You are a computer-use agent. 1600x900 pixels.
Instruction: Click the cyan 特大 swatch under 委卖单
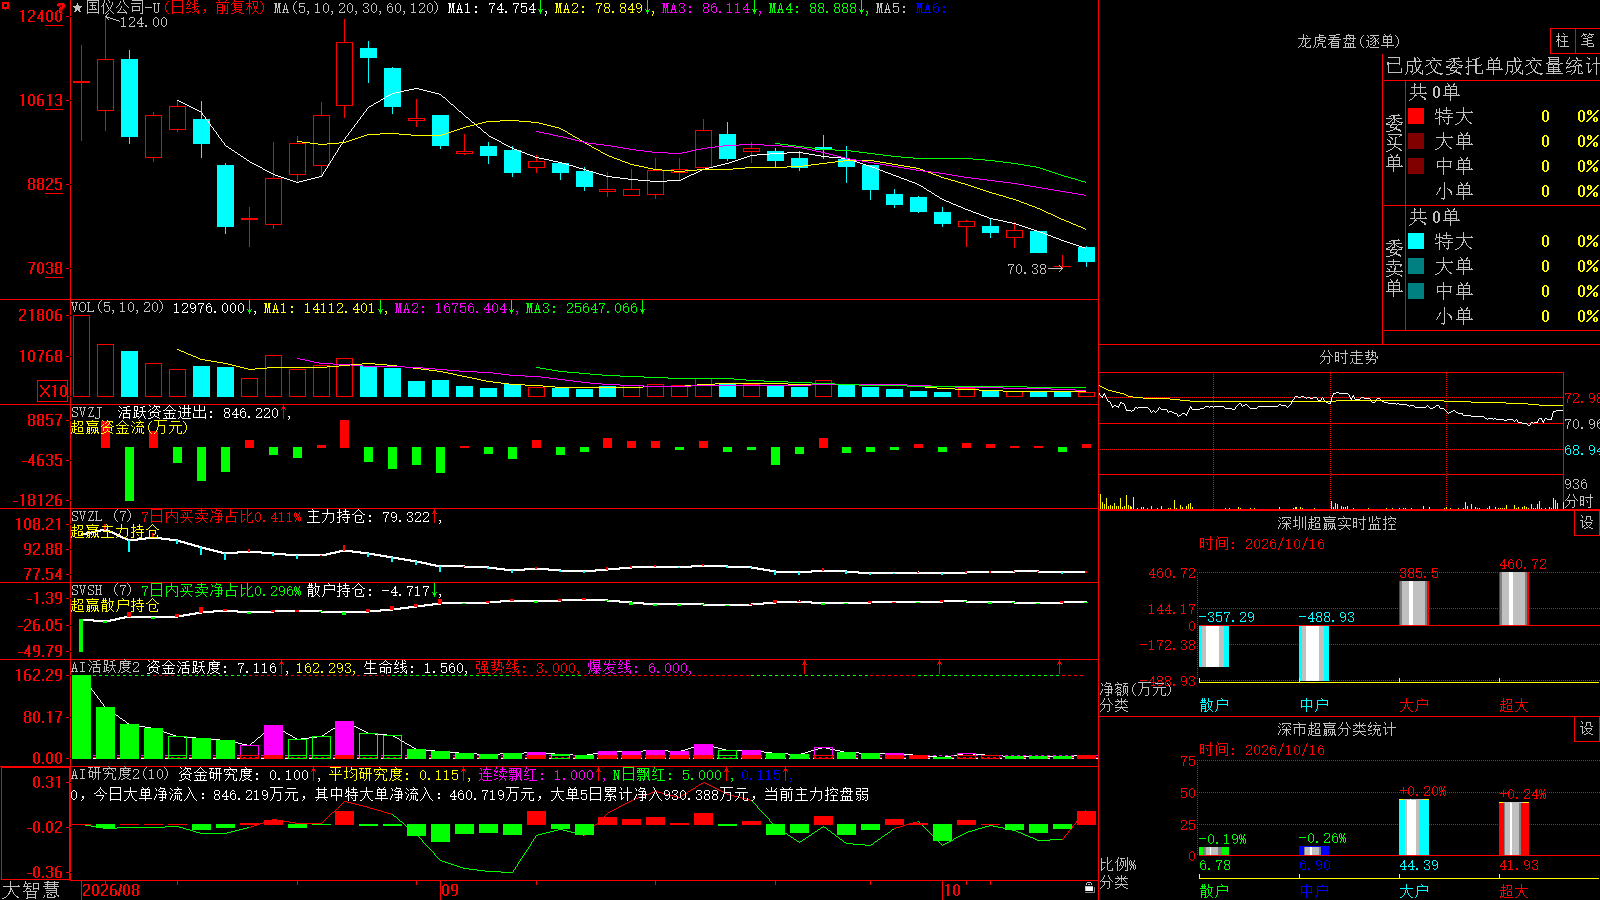click(x=1416, y=241)
